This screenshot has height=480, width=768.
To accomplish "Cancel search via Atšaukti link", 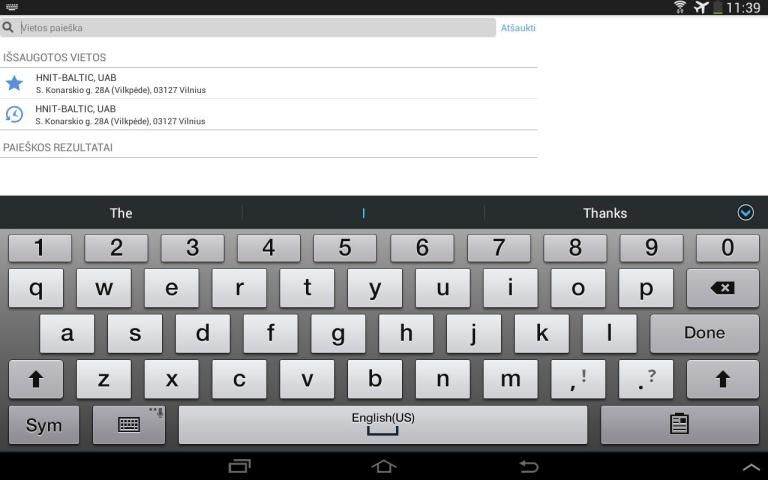I will coord(518,28).
